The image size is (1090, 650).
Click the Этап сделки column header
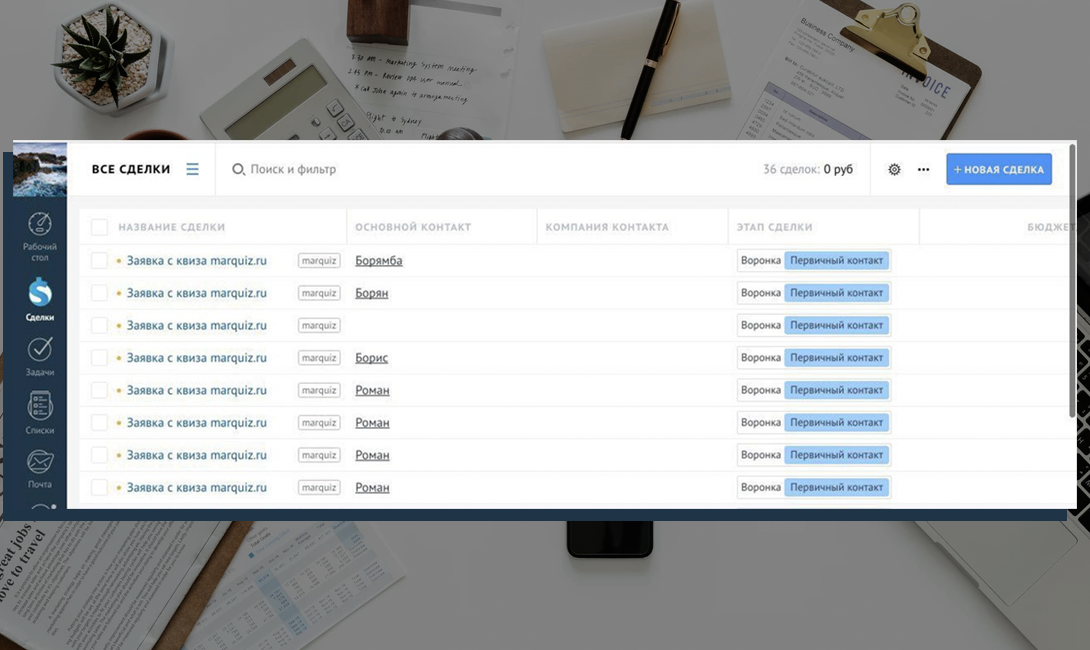pos(774,227)
